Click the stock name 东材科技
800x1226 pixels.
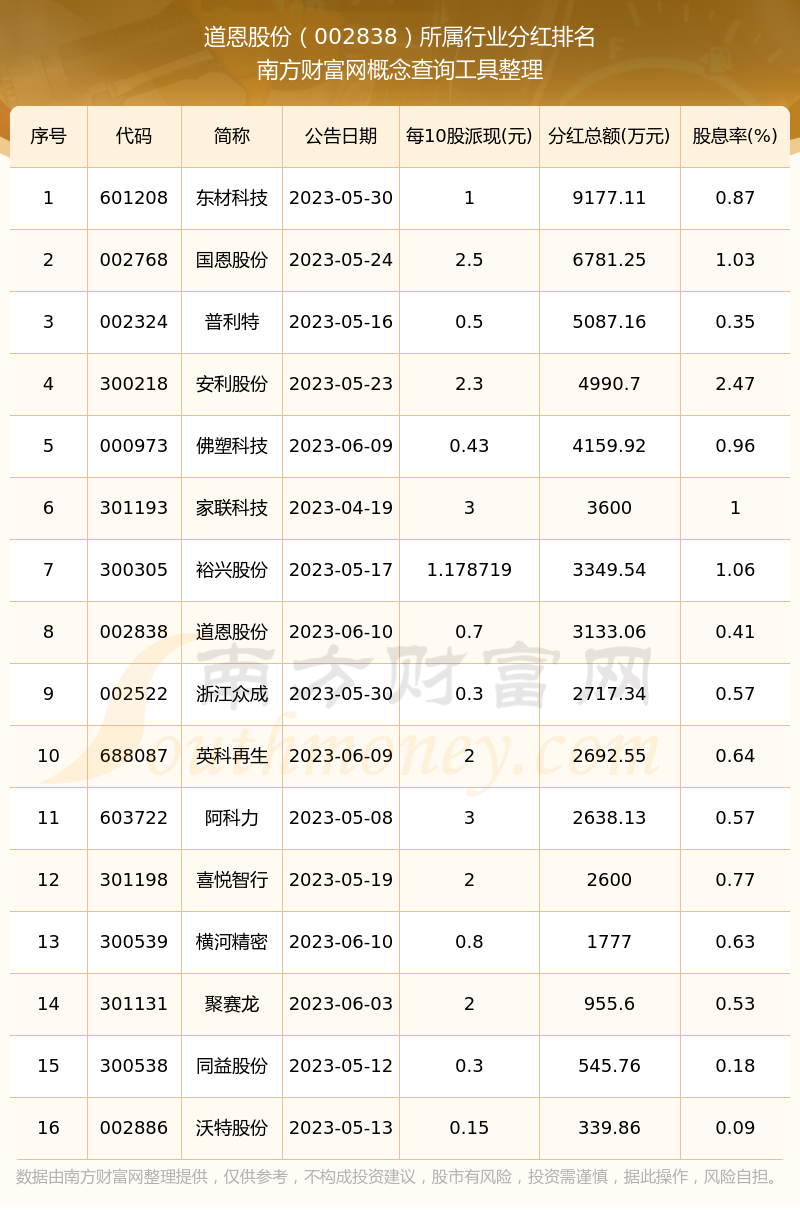click(x=232, y=198)
